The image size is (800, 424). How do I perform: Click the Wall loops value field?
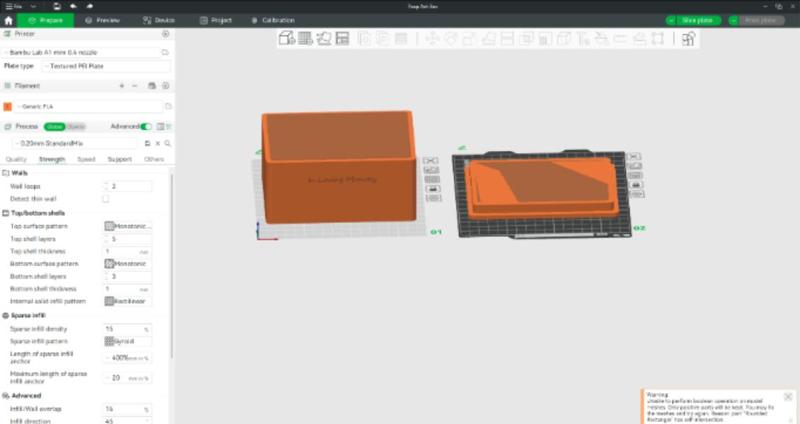[128, 186]
